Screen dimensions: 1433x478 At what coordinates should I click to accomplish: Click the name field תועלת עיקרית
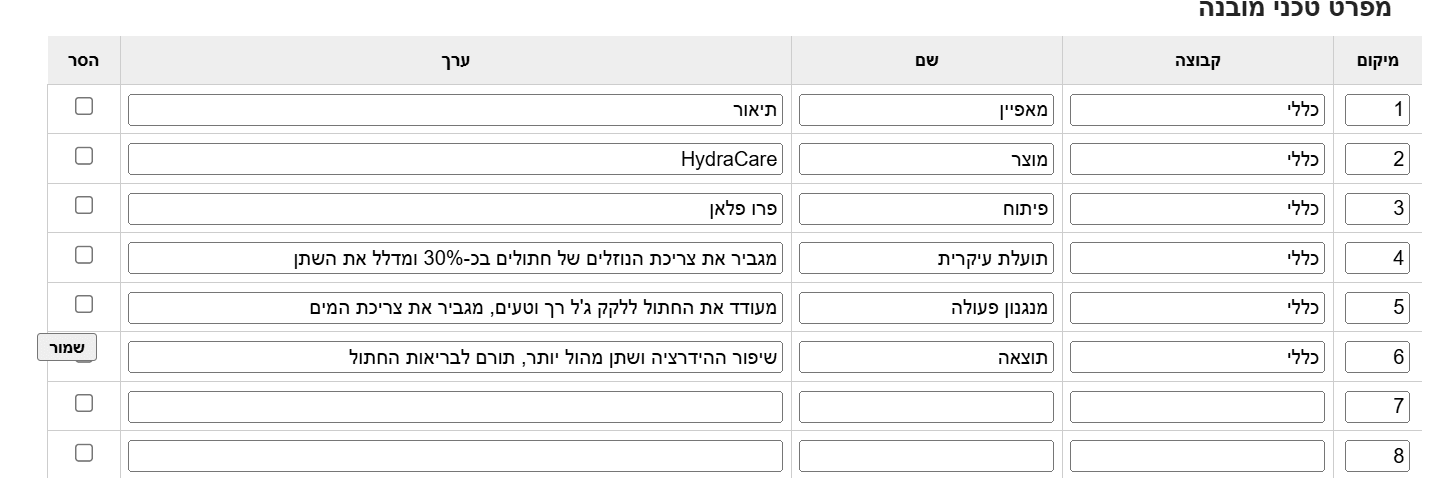(x=927, y=258)
